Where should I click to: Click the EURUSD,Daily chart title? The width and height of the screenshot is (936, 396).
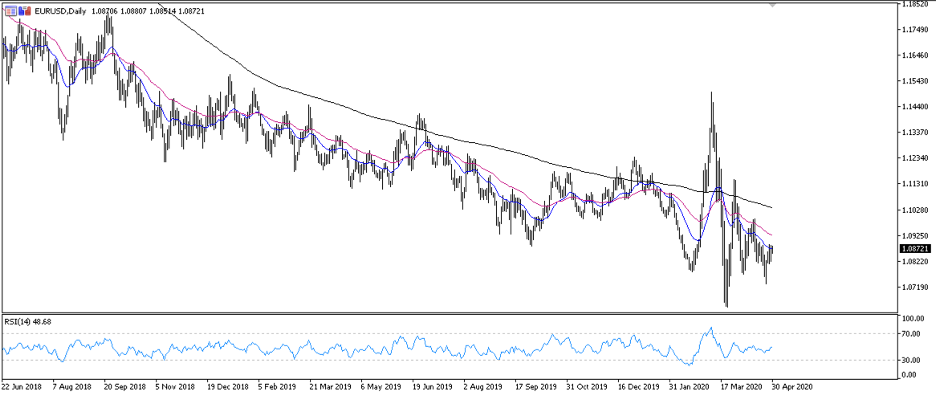click(x=60, y=11)
